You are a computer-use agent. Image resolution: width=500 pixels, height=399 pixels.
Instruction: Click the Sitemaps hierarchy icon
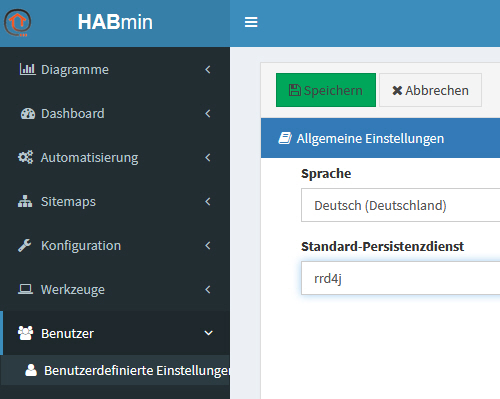point(25,201)
